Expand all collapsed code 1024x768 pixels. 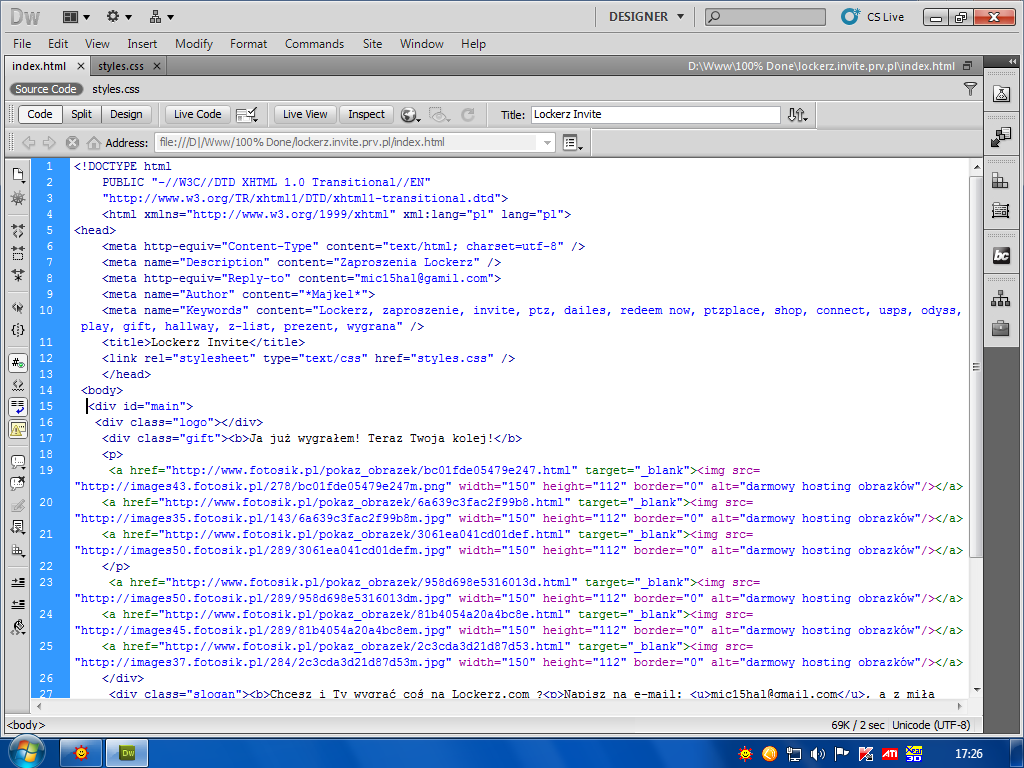pos(18,275)
